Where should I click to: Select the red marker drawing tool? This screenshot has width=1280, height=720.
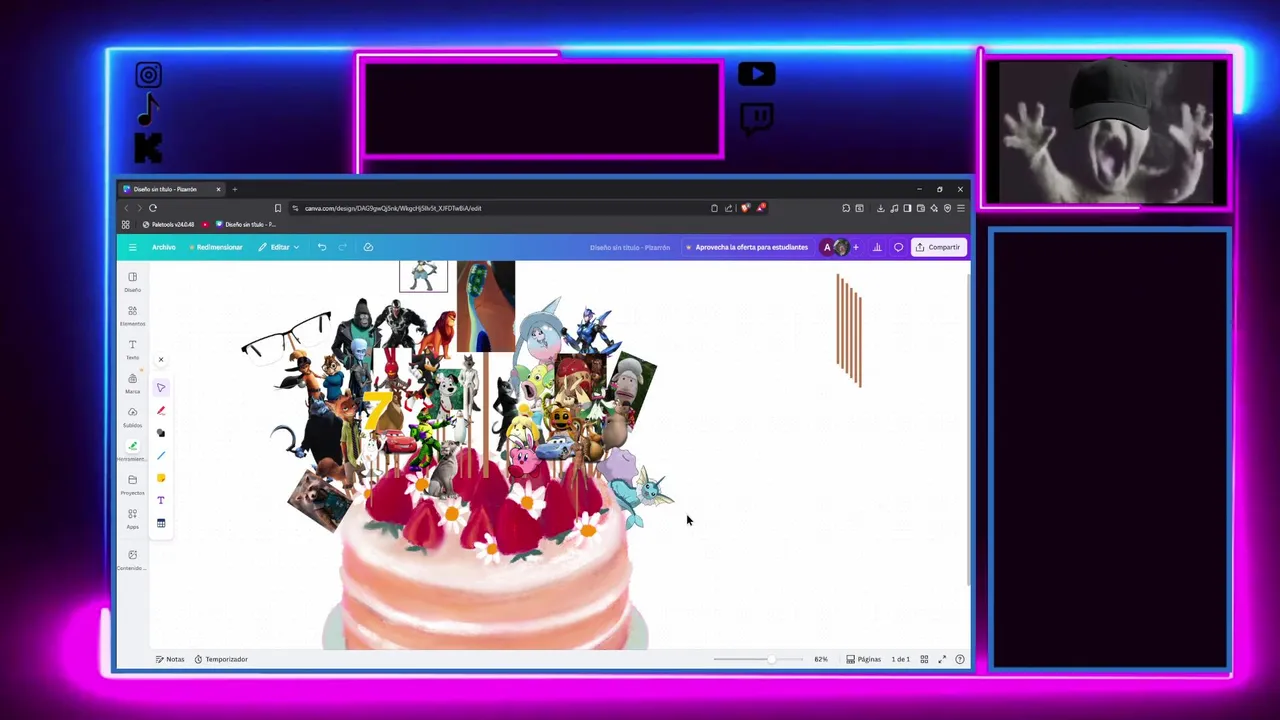tap(161, 410)
